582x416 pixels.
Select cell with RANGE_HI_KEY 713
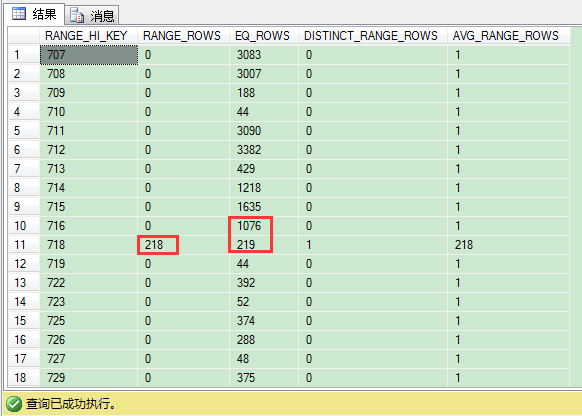[x=89, y=169]
